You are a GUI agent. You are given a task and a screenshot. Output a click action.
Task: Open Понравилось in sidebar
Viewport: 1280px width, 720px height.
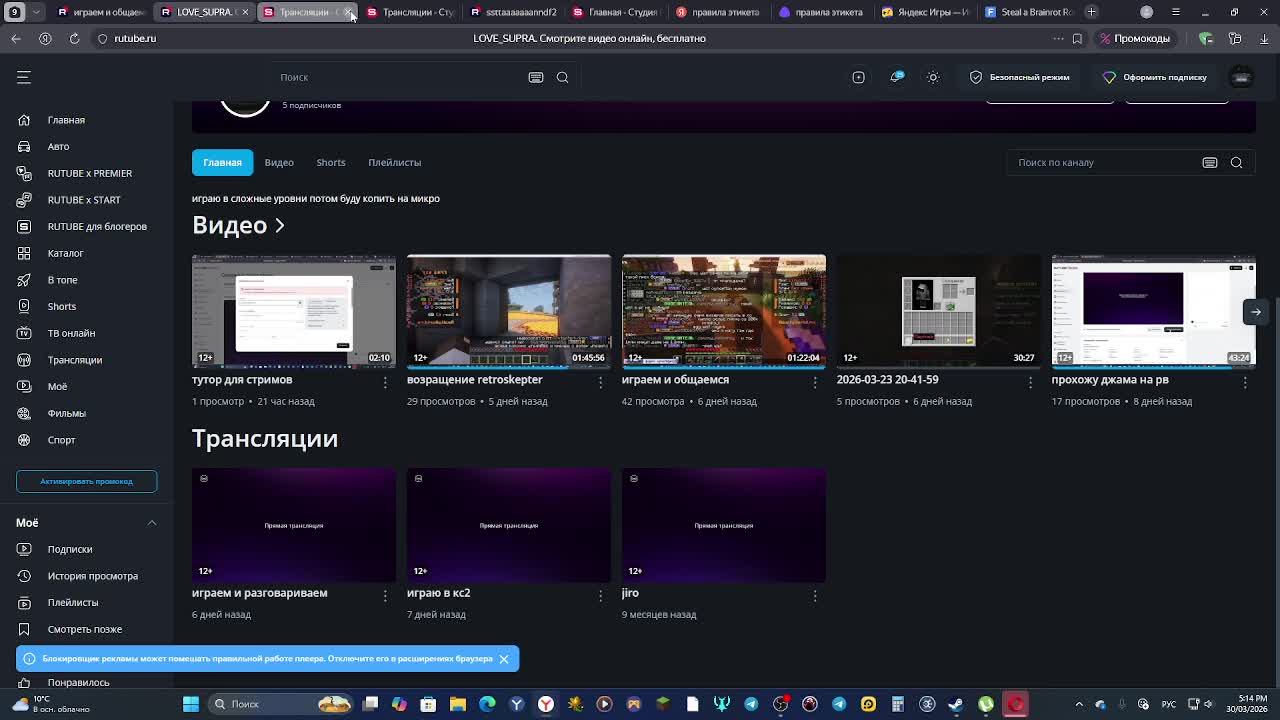(78, 682)
